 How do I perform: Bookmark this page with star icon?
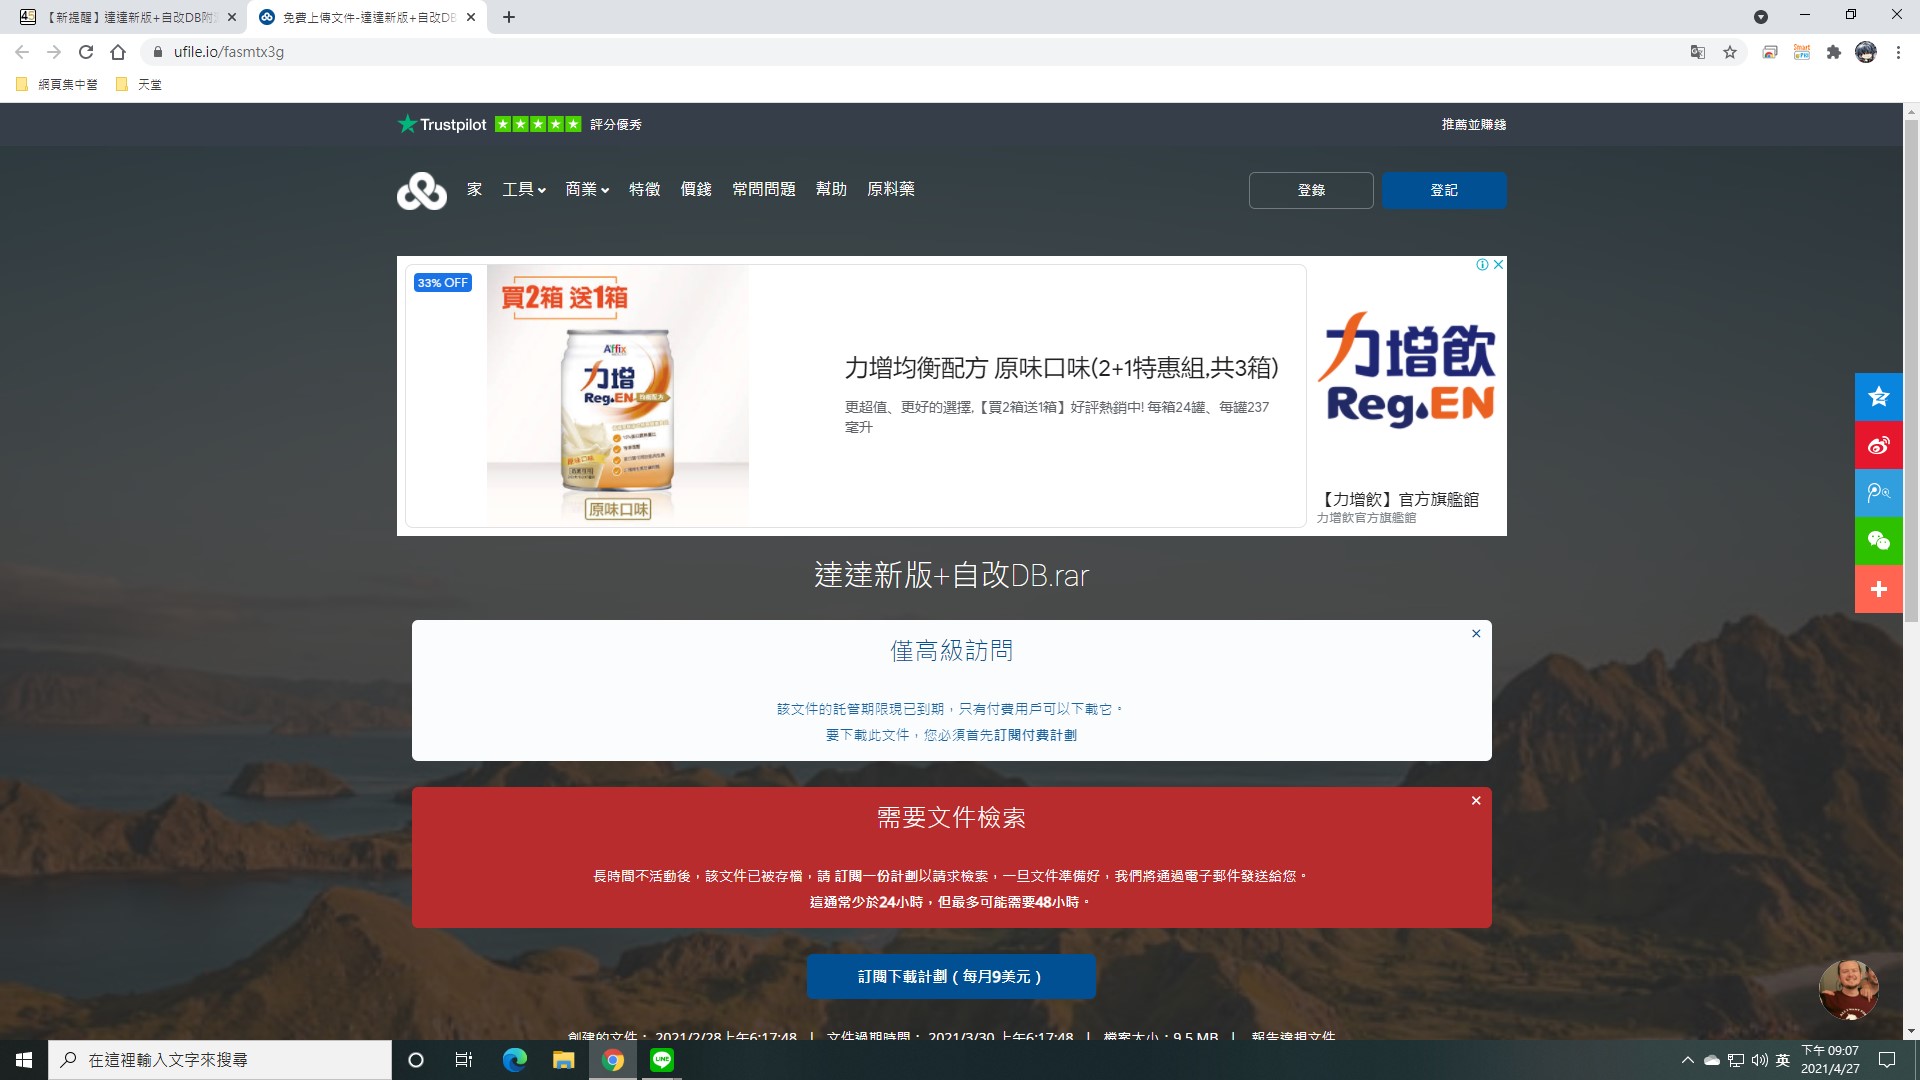1730,52
